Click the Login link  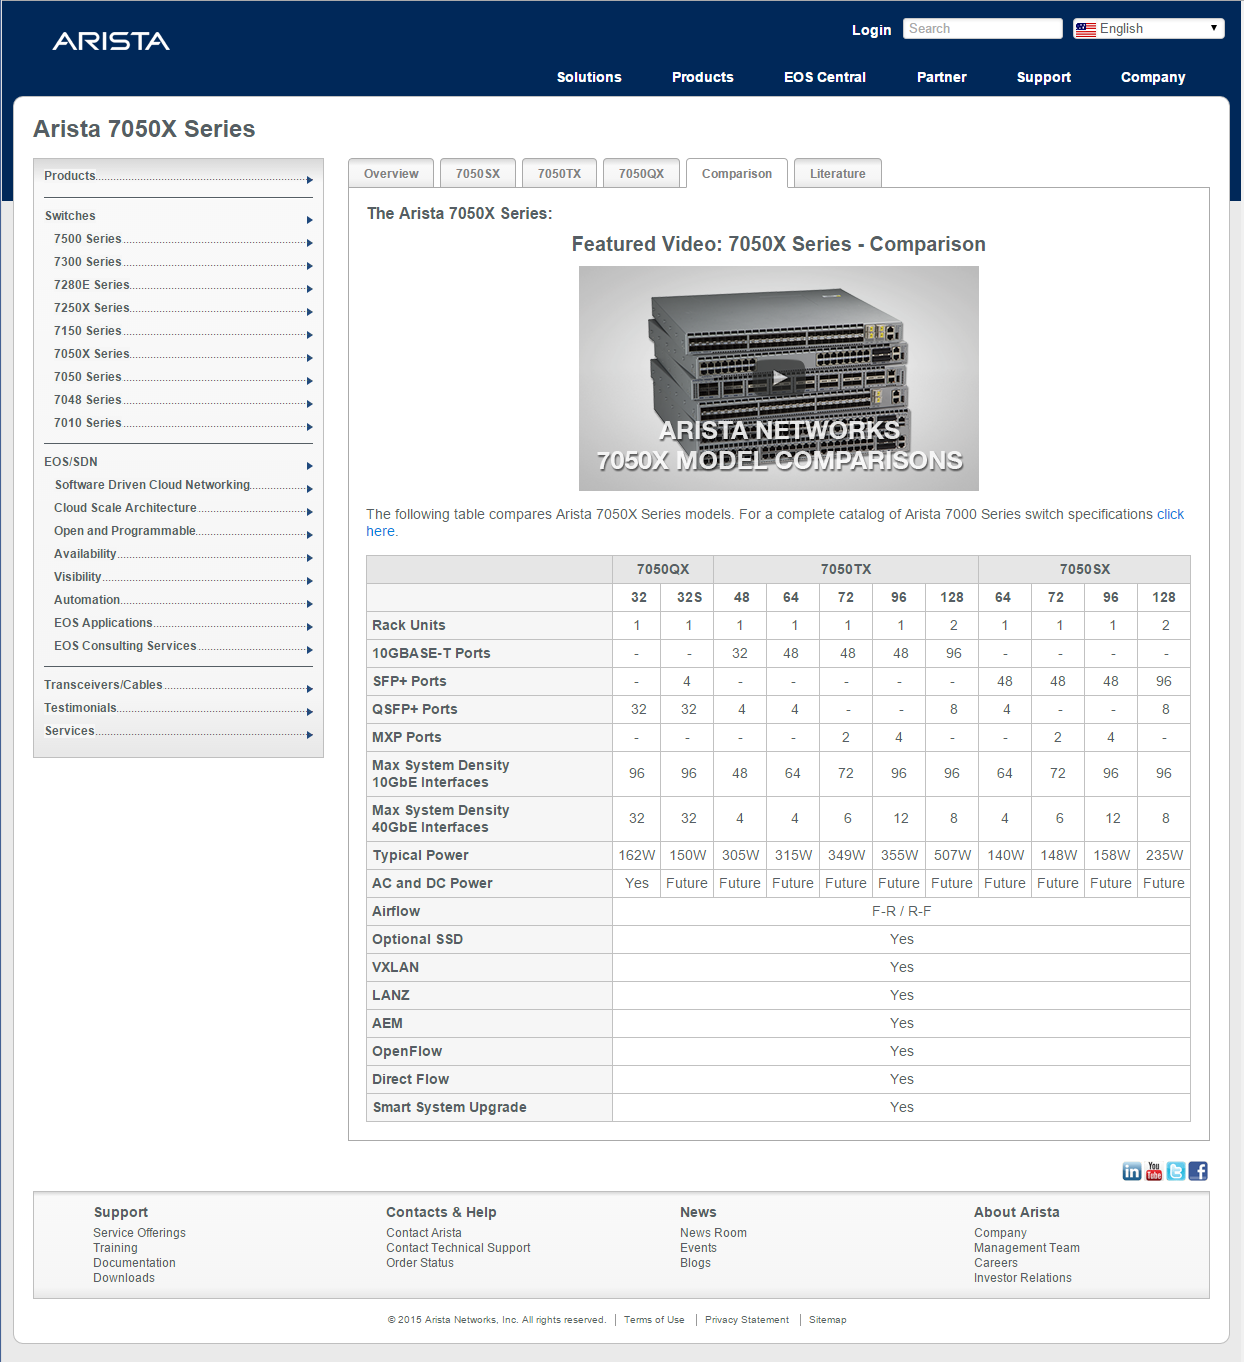pos(871,30)
